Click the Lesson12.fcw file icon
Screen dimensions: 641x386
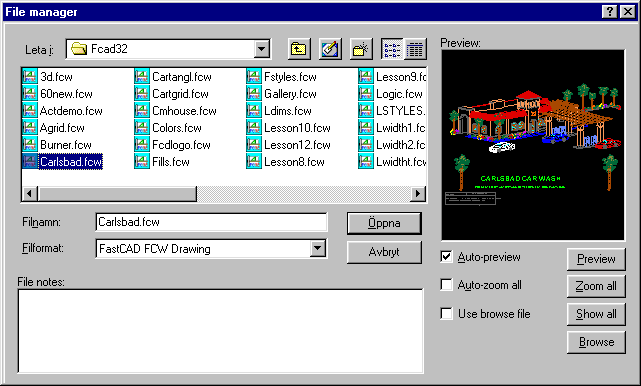(x=254, y=145)
